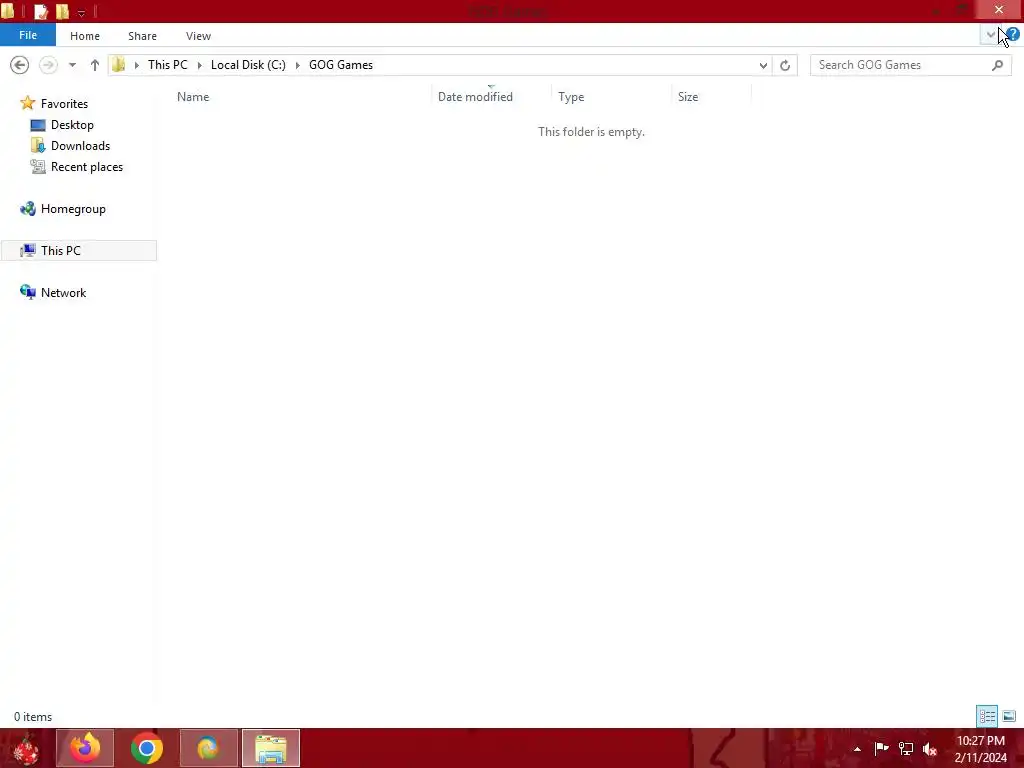The height and width of the screenshot is (768, 1024).
Task: Switch to Large icons view in status bar
Action: point(1009,716)
